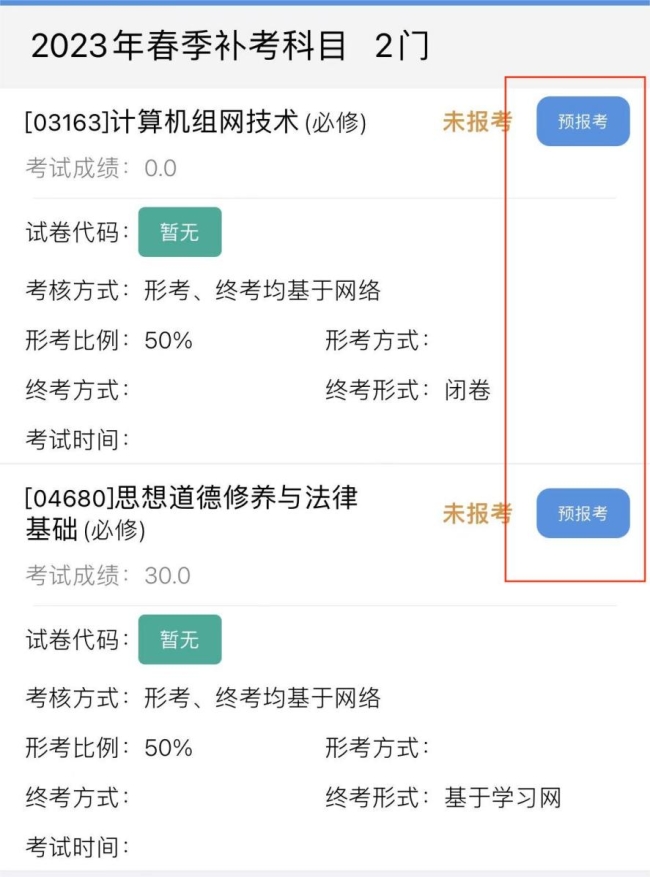Tap 暂无 badge under 思想道德修养与法律基础 course
Viewport: 650px width, 877px height.
pyautogui.click(x=180, y=640)
